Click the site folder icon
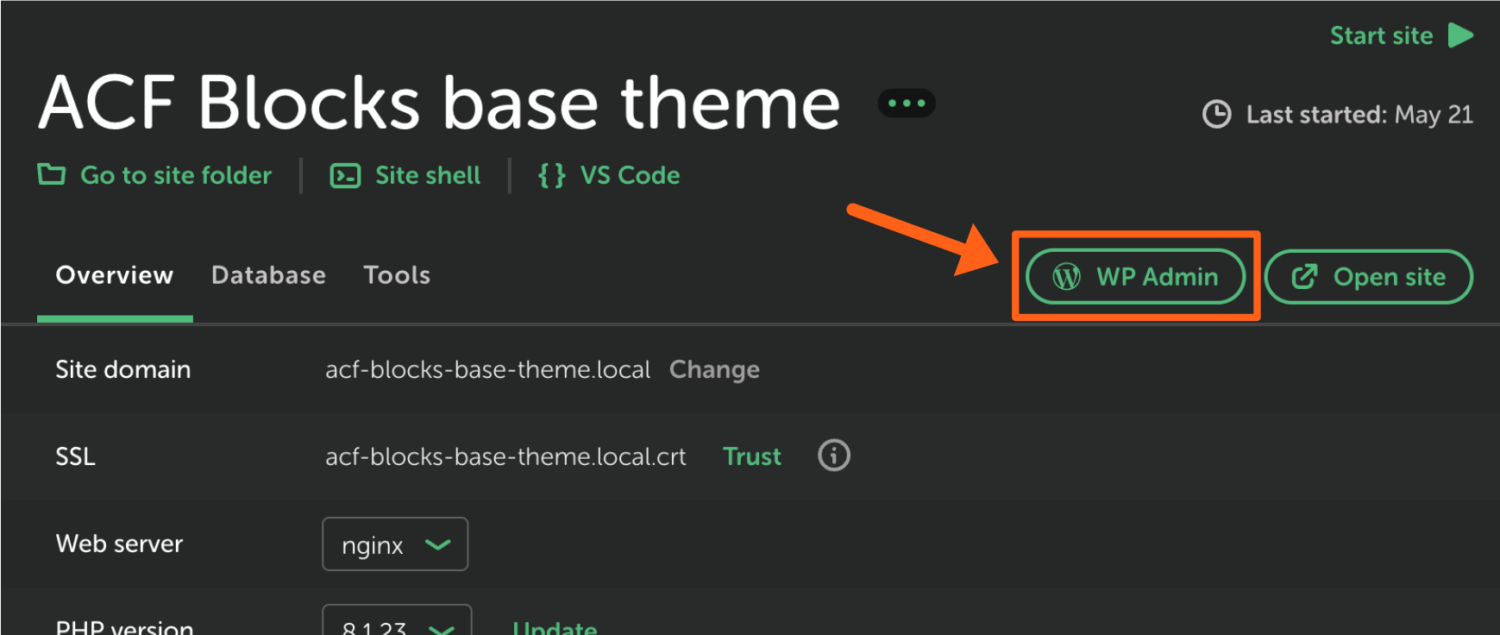The width and height of the screenshot is (1500, 635). pyautogui.click(x=51, y=175)
